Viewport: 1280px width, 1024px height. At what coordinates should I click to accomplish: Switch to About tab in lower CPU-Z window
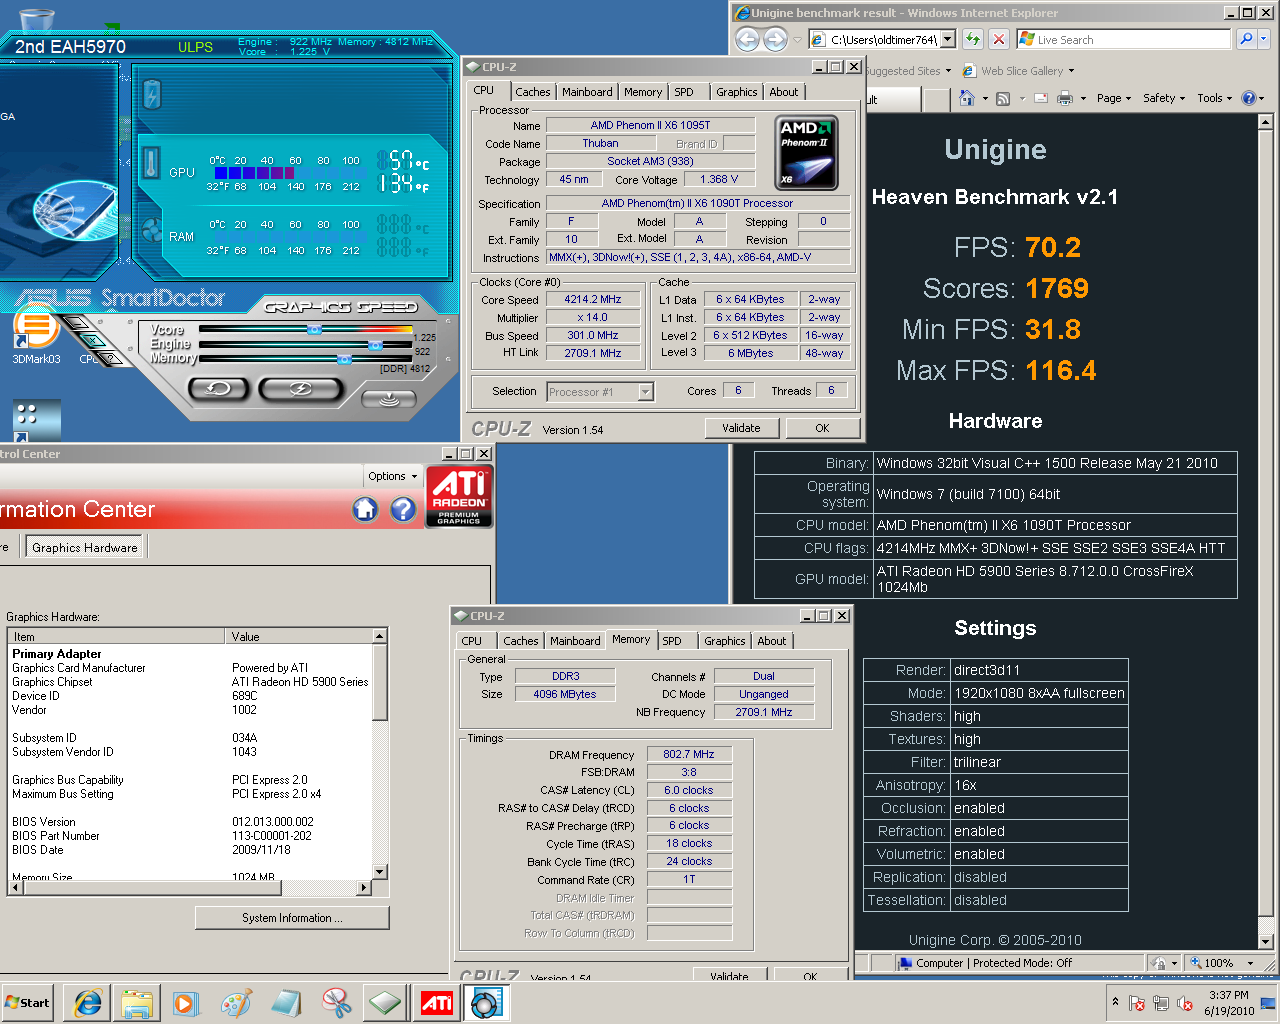(771, 641)
